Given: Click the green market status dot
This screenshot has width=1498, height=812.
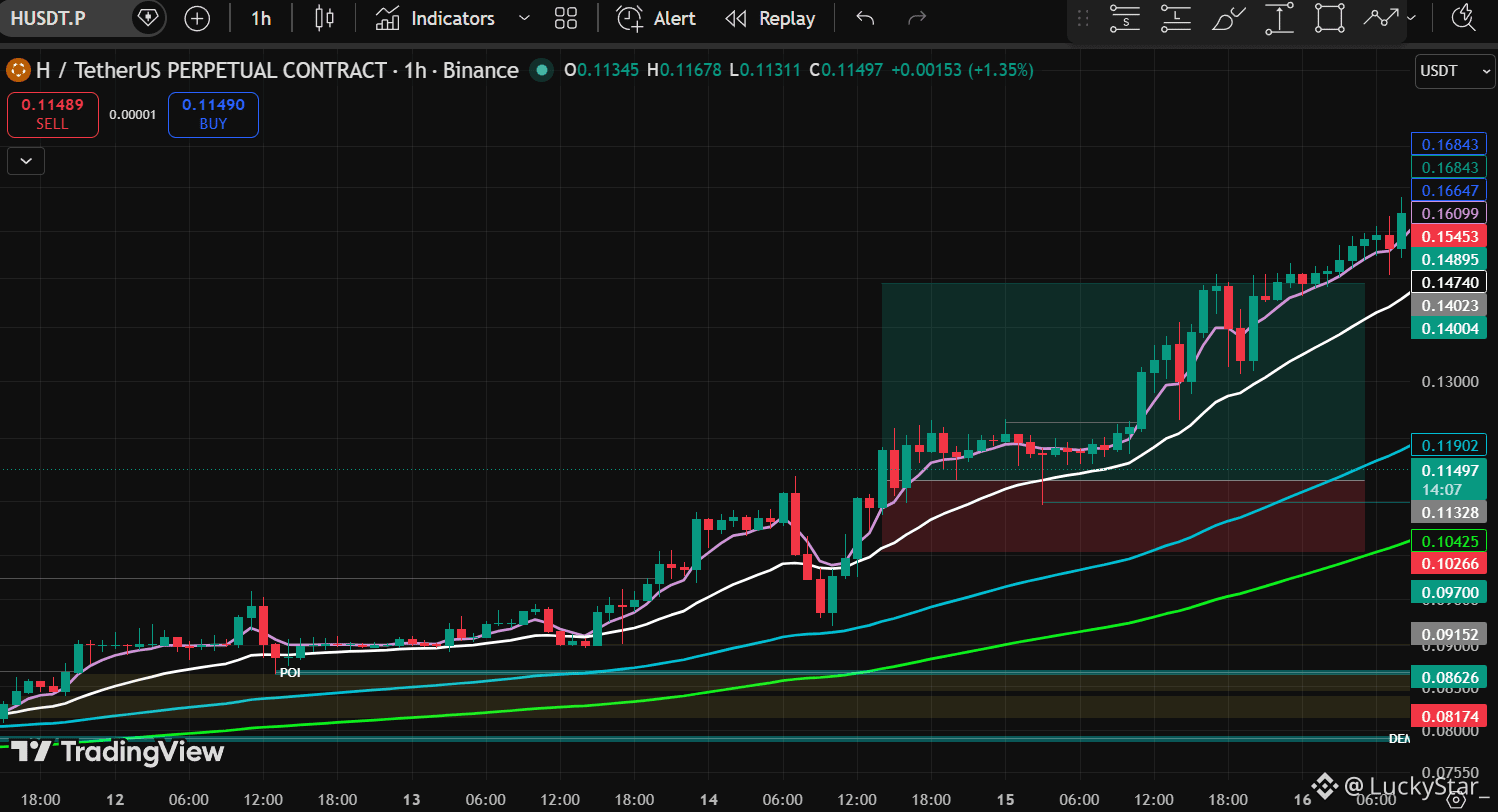Looking at the screenshot, I should [x=542, y=70].
